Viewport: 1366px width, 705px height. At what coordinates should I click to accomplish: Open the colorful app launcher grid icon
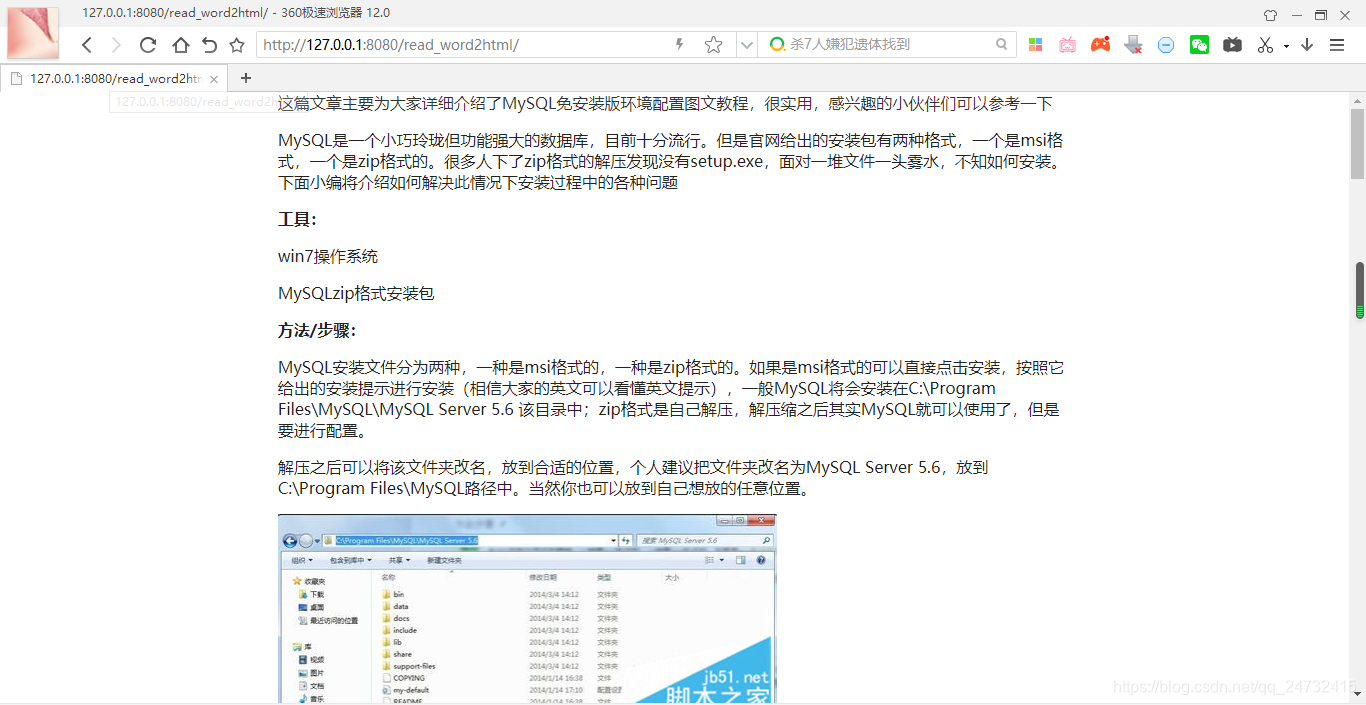[x=1035, y=45]
